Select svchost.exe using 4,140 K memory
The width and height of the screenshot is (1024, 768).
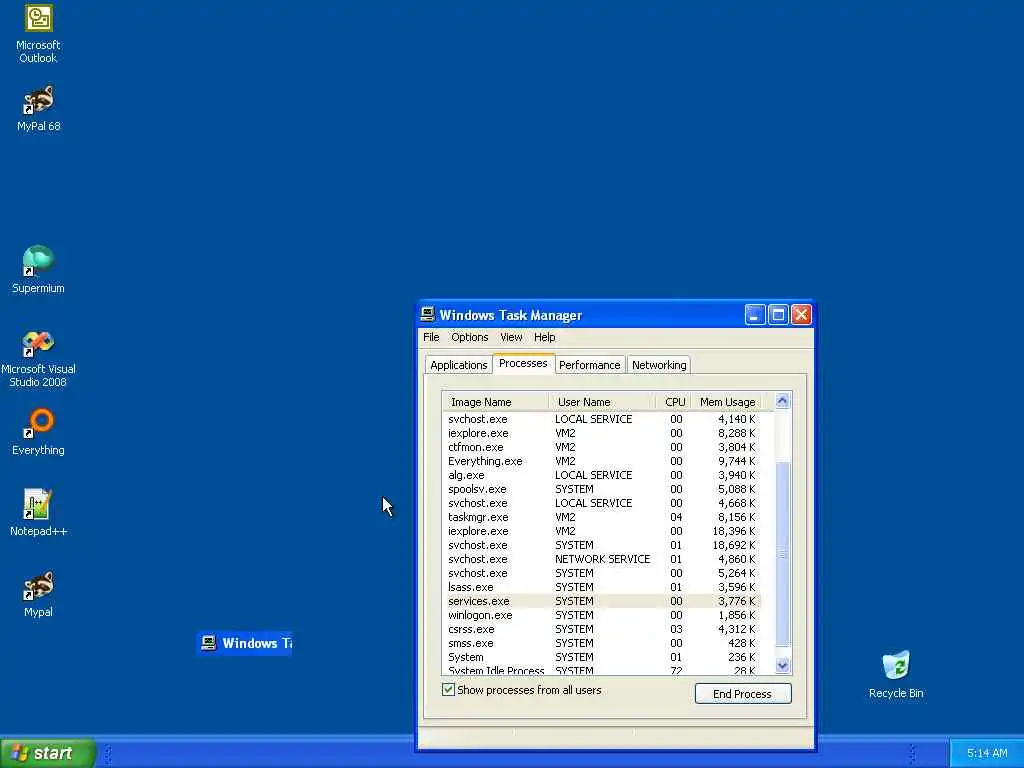click(x=601, y=419)
